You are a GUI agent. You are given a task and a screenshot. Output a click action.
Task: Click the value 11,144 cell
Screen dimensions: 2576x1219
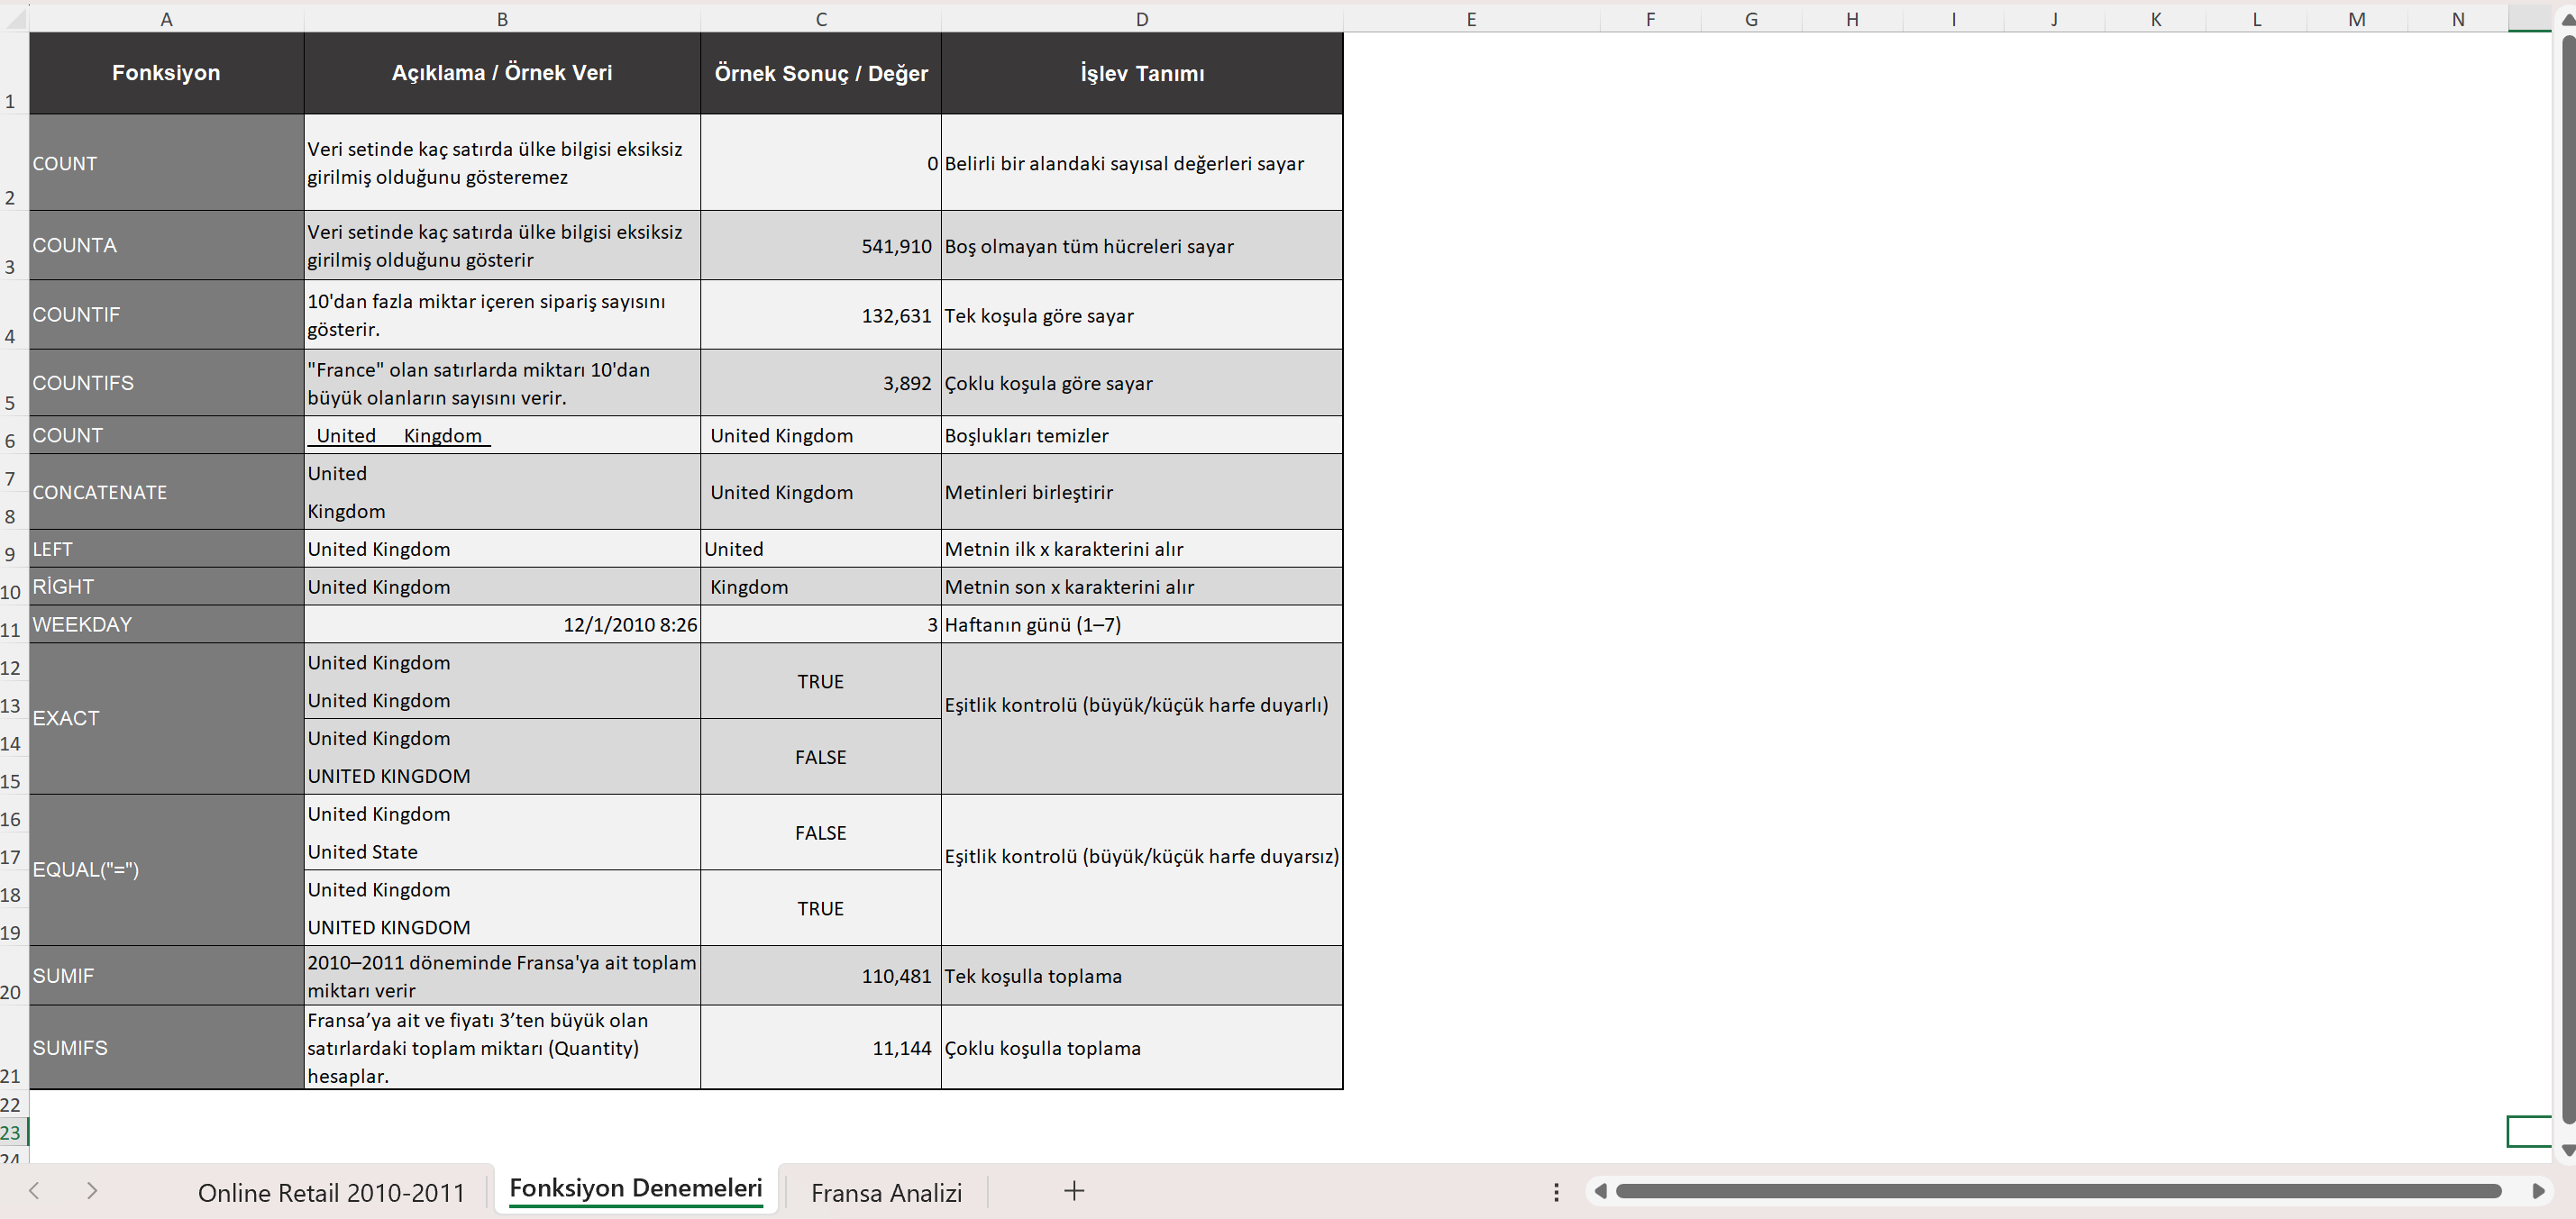[x=821, y=1048]
